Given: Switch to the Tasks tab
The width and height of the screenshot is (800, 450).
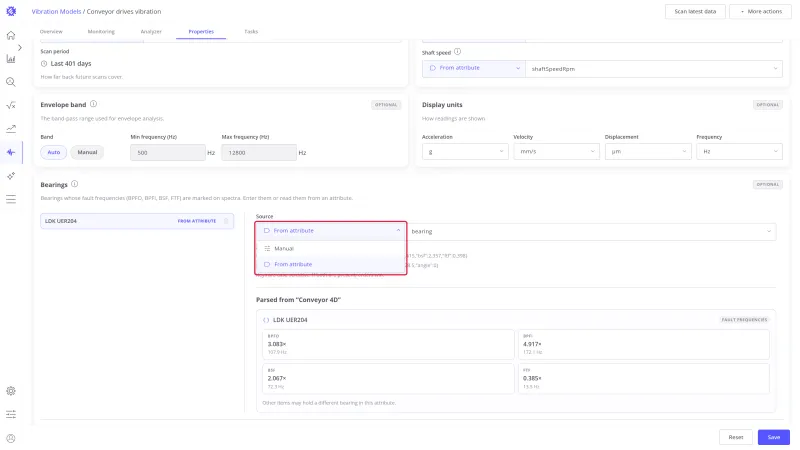Looking at the screenshot, I should click(251, 32).
